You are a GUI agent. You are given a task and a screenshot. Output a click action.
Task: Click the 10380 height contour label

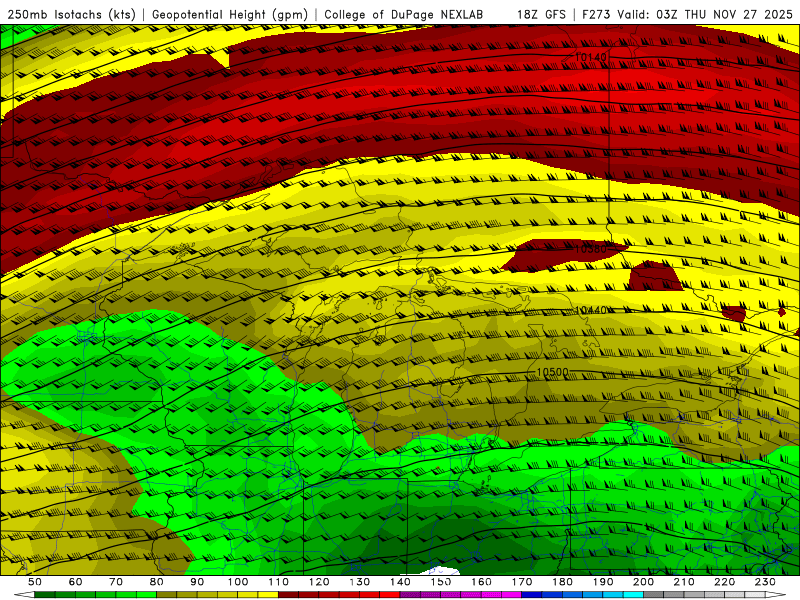click(591, 249)
